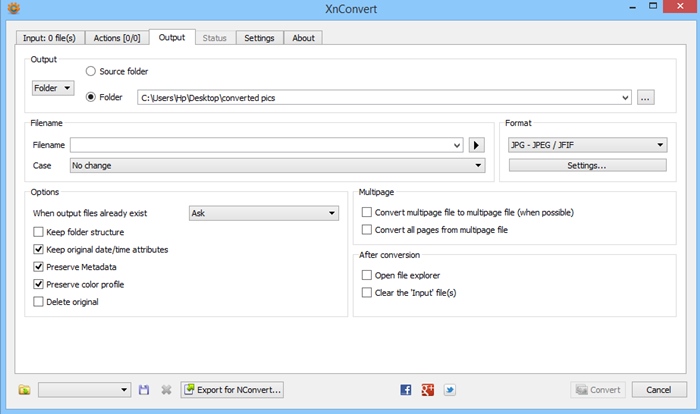700x414 pixels.
Task: Share via the Facebook icon
Action: coord(405,390)
